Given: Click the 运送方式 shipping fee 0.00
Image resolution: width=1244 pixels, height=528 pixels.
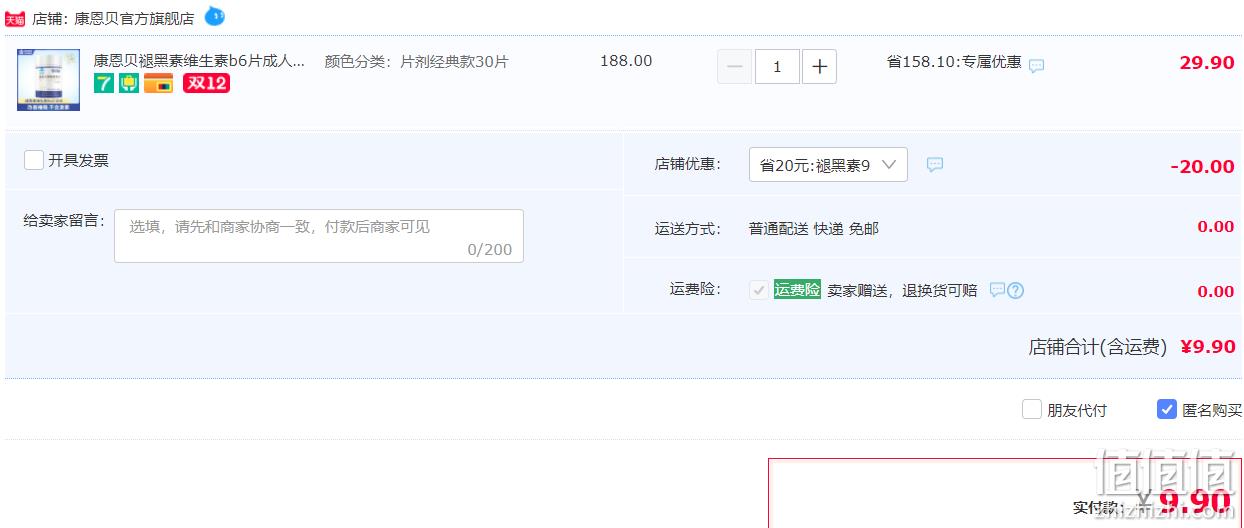Looking at the screenshot, I should 1216,227.
